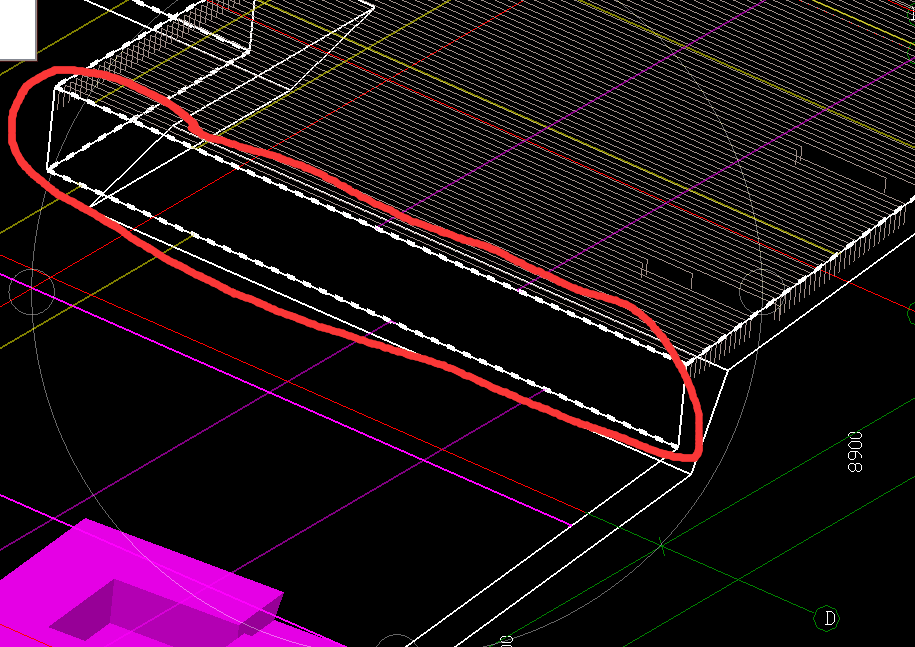The width and height of the screenshot is (915, 647).
Task: Click the green grid bubble labeled D
Action: (x=828, y=618)
